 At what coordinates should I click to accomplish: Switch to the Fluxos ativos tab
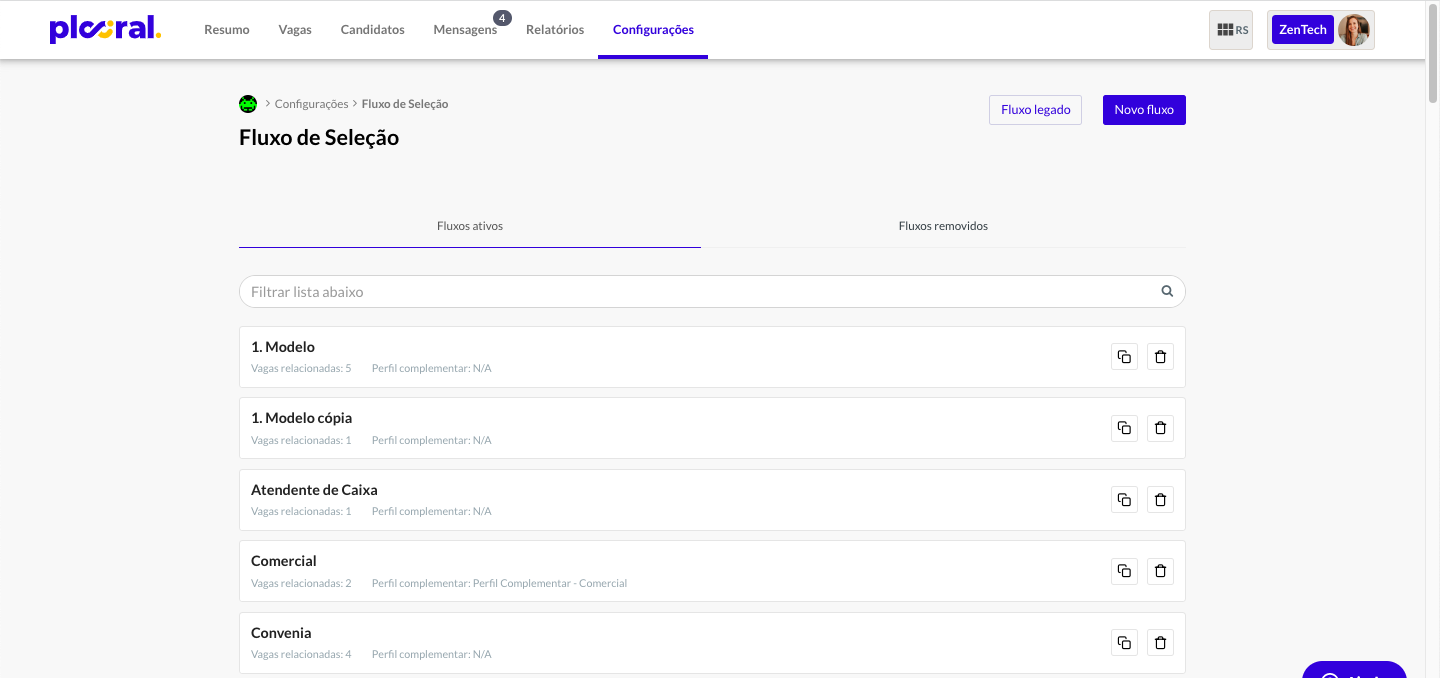[470, 226]
